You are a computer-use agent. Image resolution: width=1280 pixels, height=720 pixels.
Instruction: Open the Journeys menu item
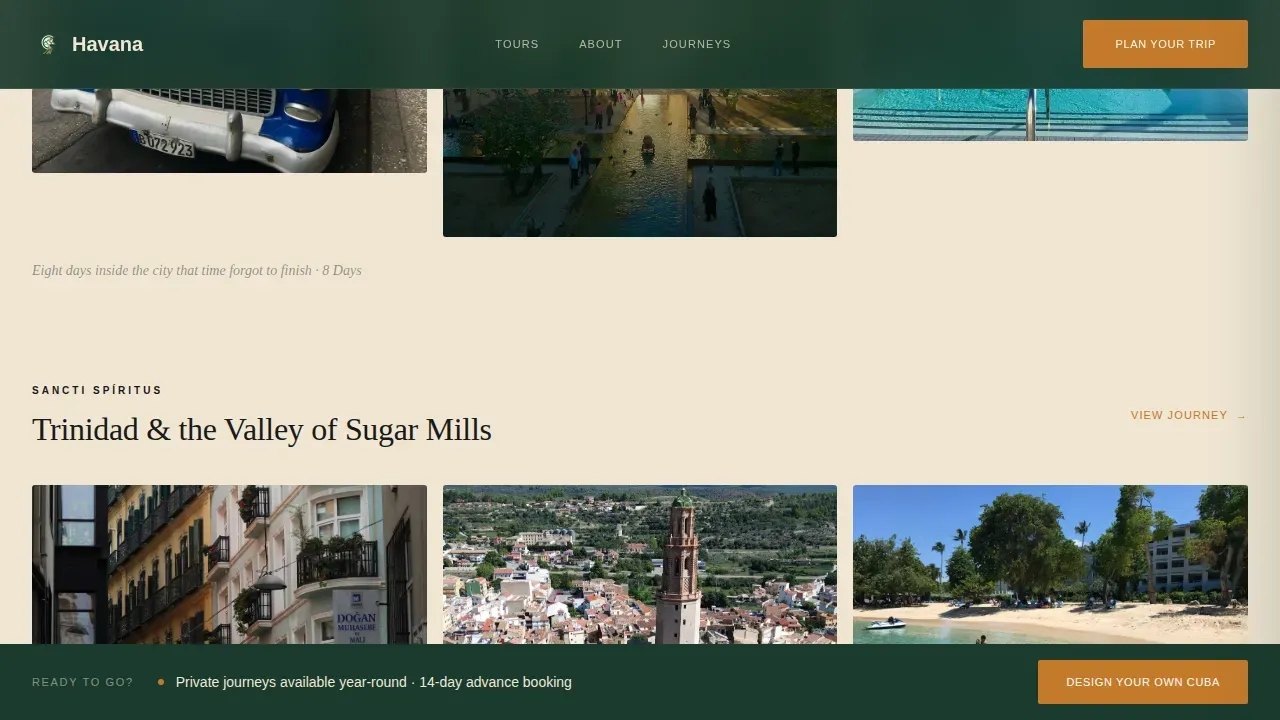pos(696,44)
